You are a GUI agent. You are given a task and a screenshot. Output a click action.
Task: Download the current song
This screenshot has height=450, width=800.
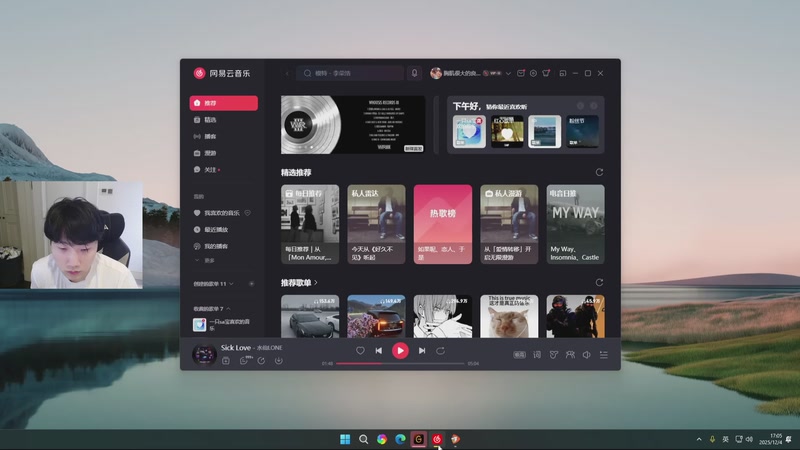[x=279, y=361]
